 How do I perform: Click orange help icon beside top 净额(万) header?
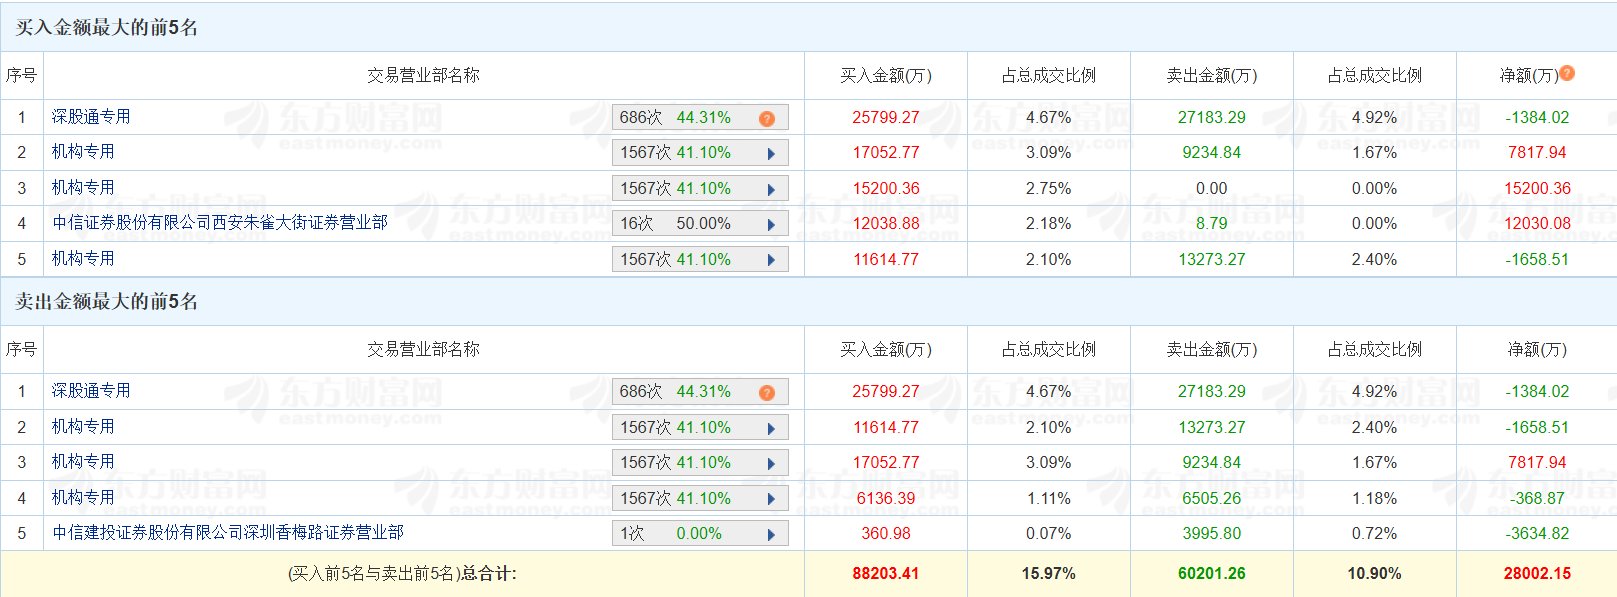(1567, 73)
